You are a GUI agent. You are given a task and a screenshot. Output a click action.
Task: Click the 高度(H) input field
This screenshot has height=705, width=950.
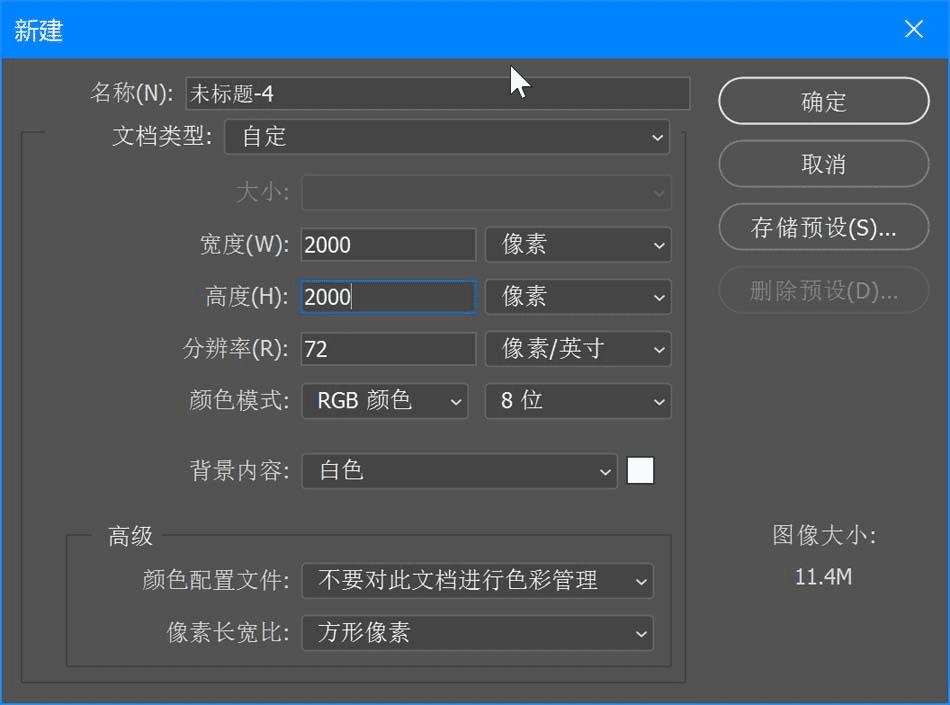pyautogui.click(x=388, y=297)
